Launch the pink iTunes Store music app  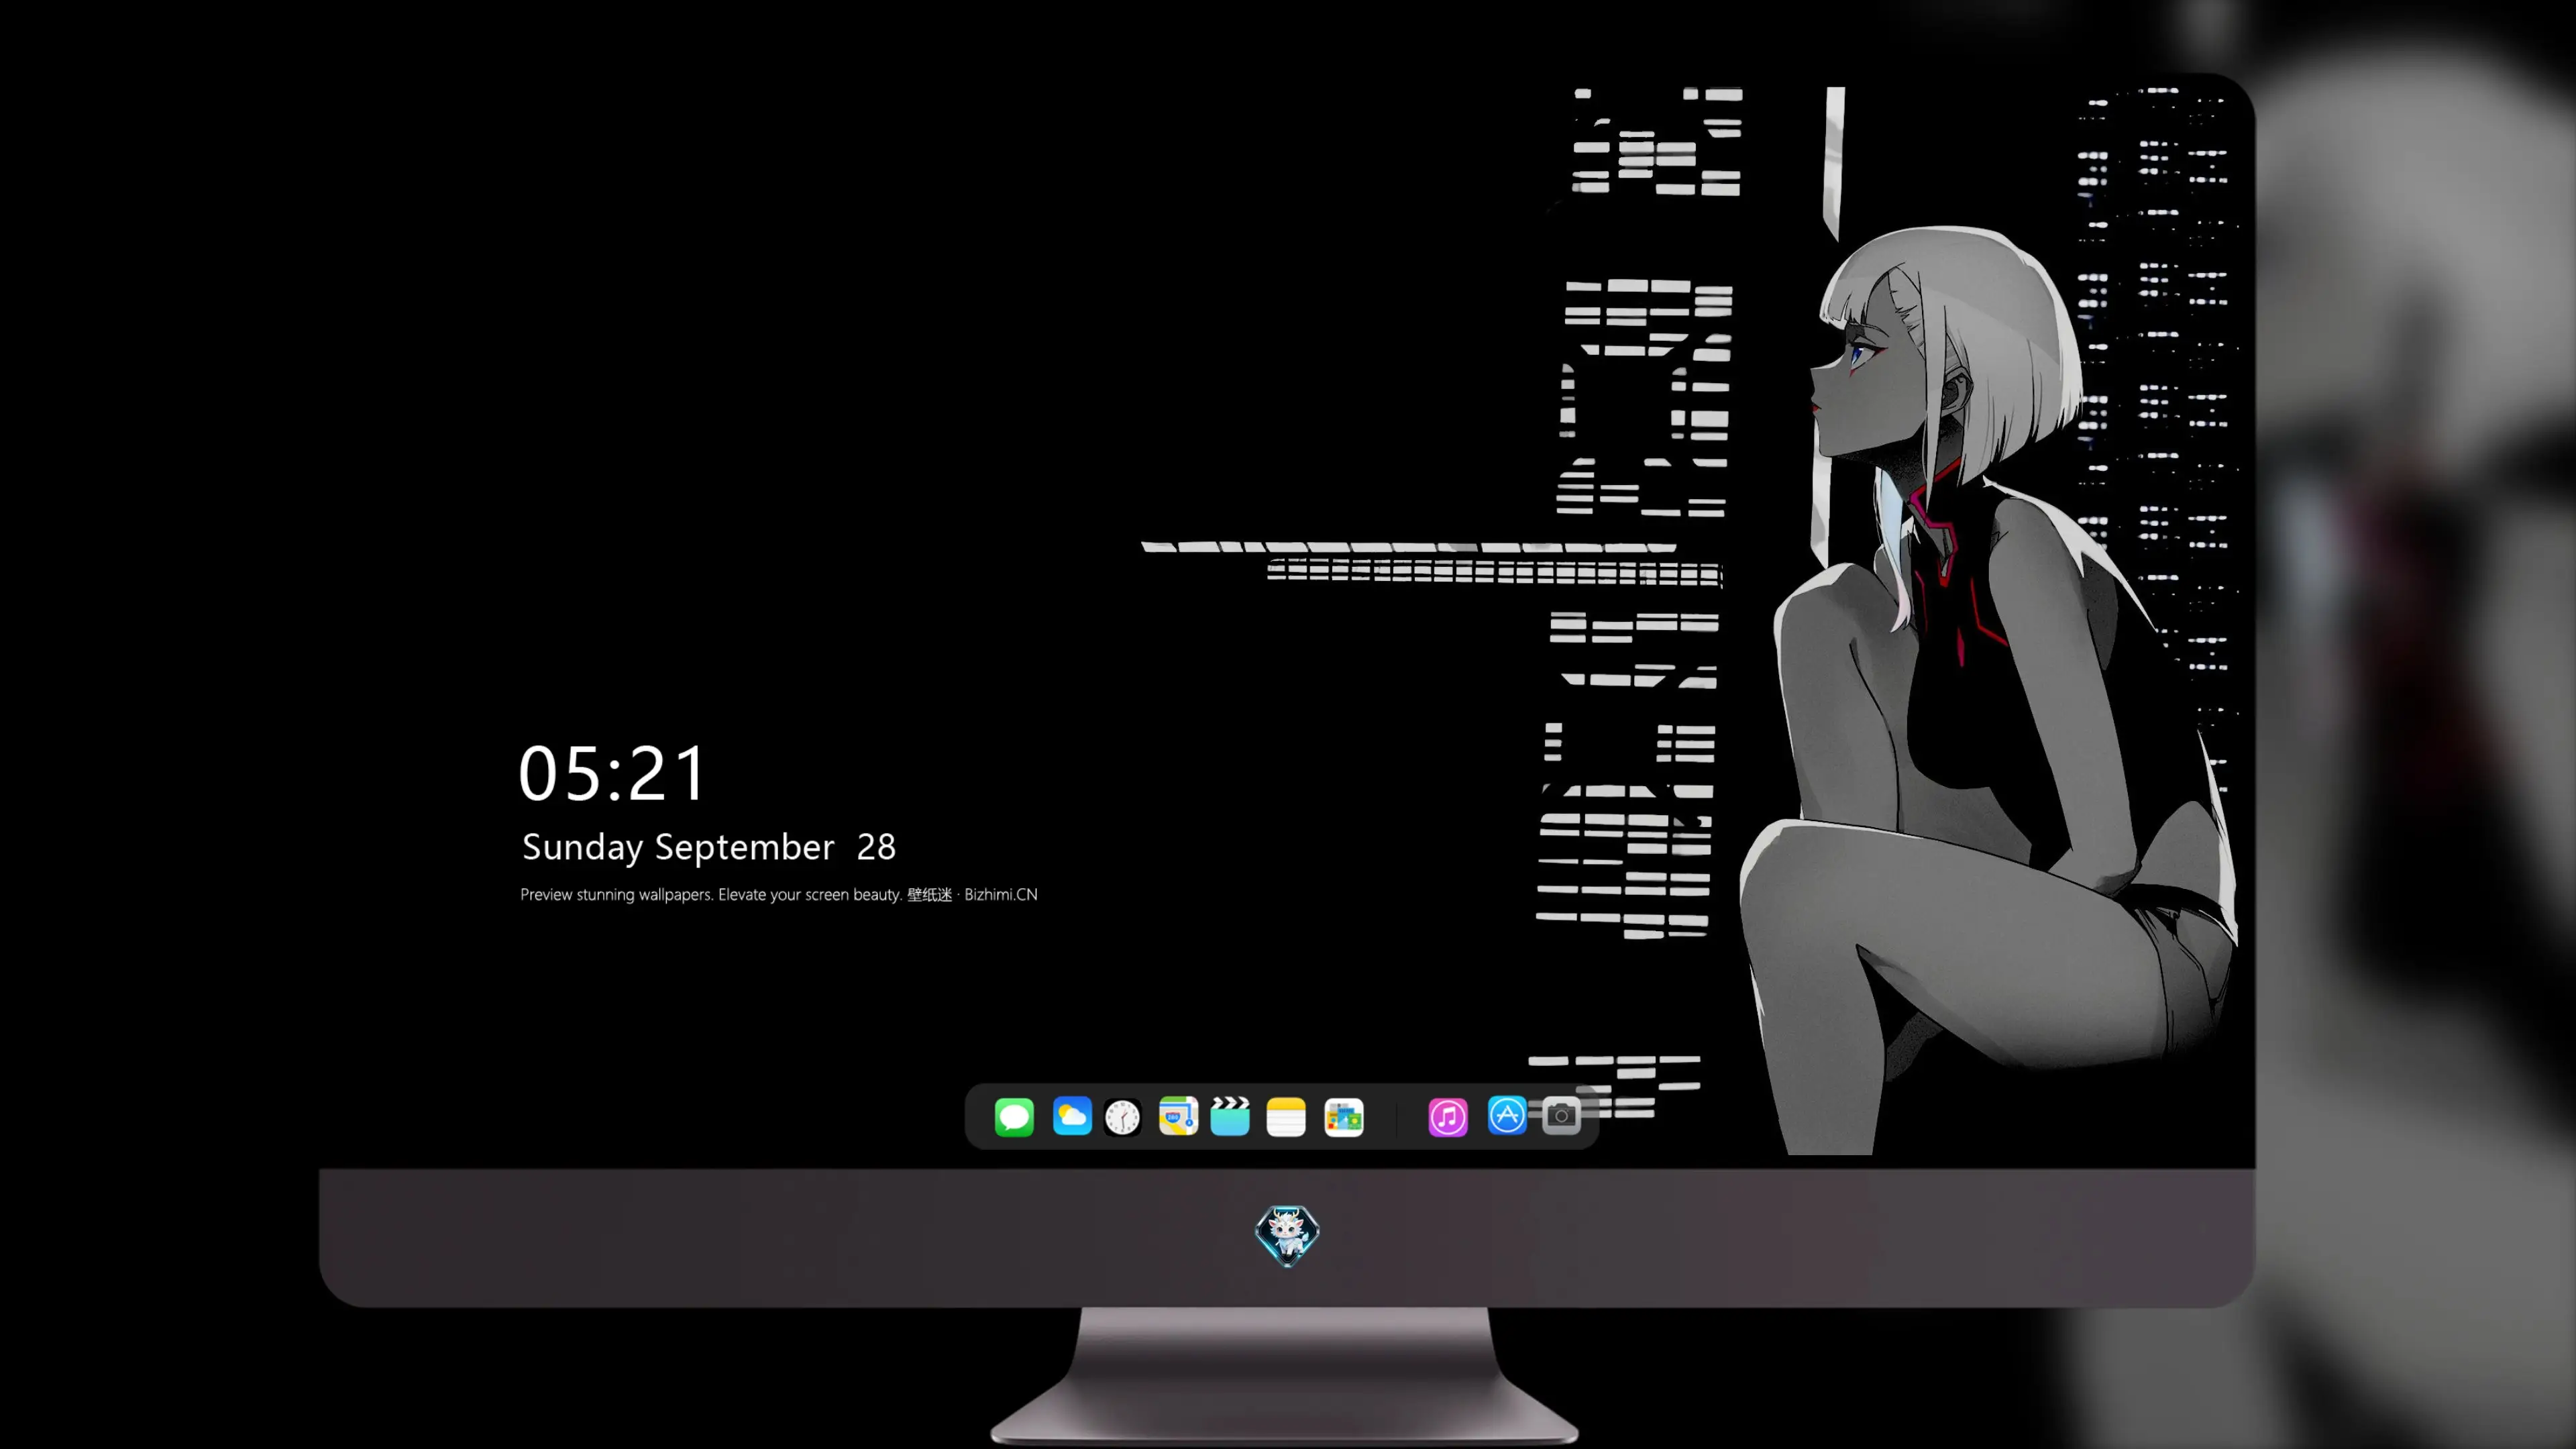point(1448,1117)
